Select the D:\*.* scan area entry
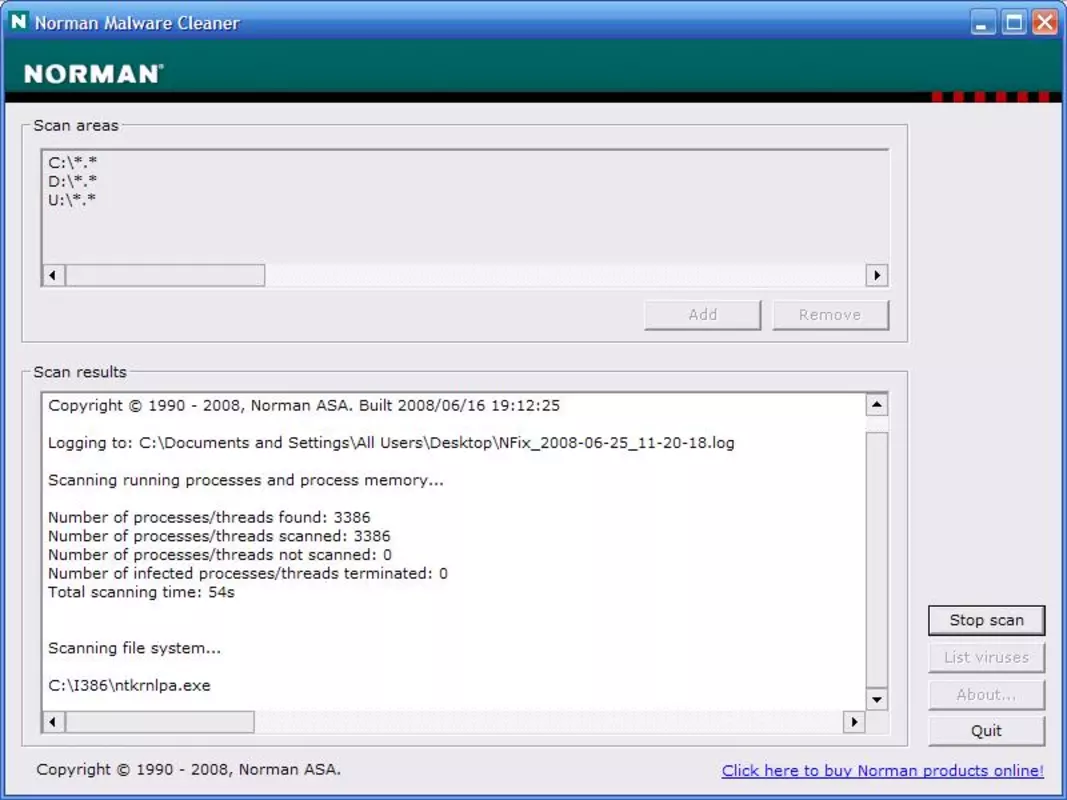 click(x=73, y=181)
